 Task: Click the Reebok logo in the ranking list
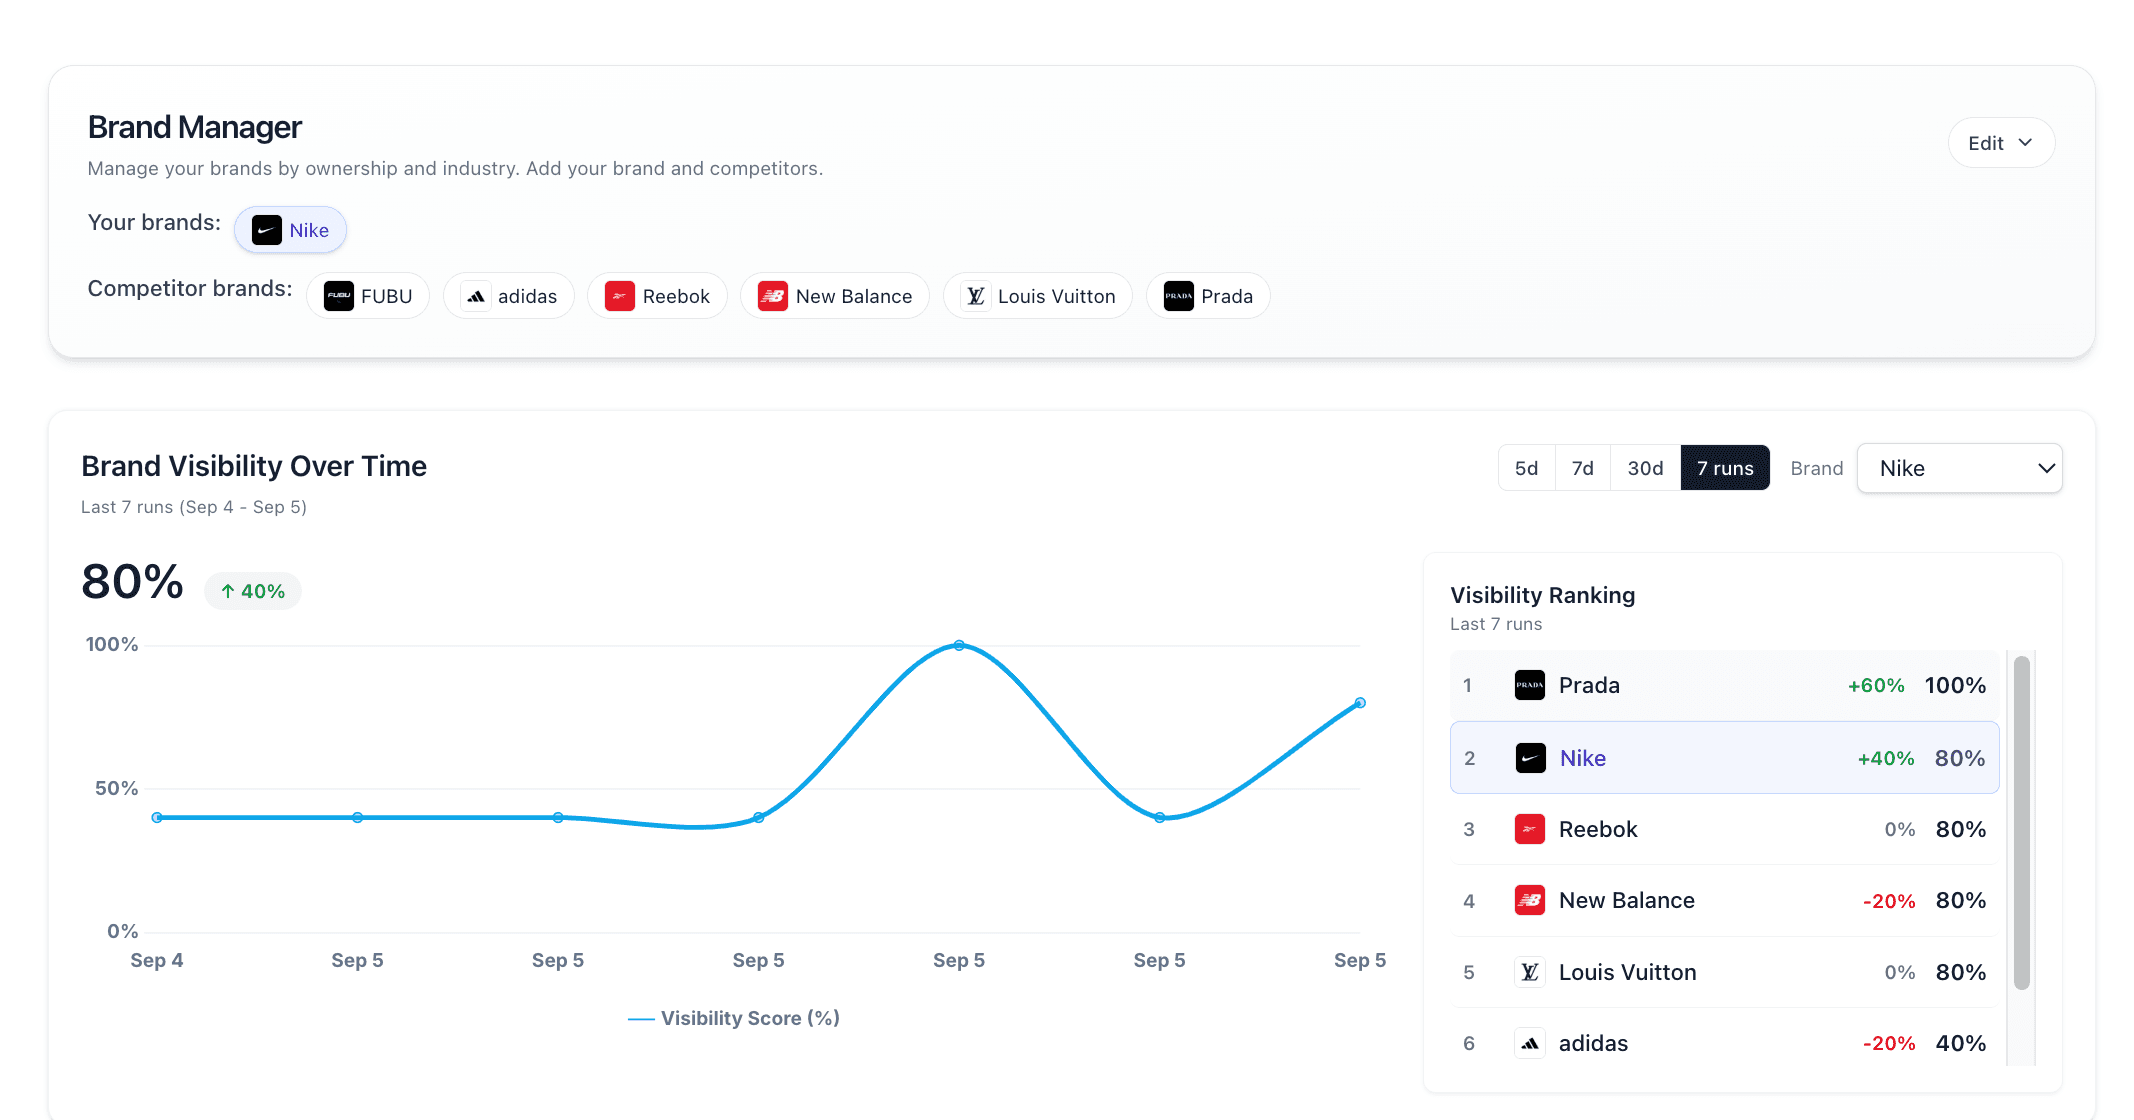1529,829
